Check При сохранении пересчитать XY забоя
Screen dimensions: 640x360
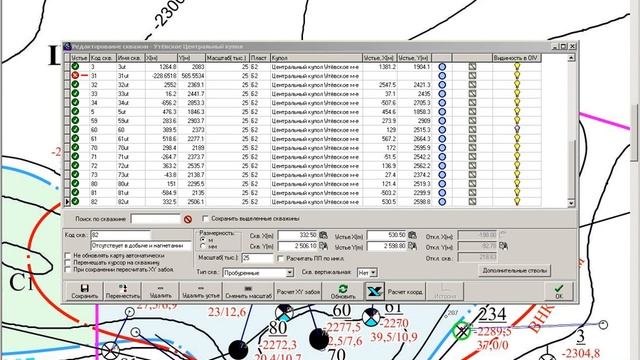68,269
